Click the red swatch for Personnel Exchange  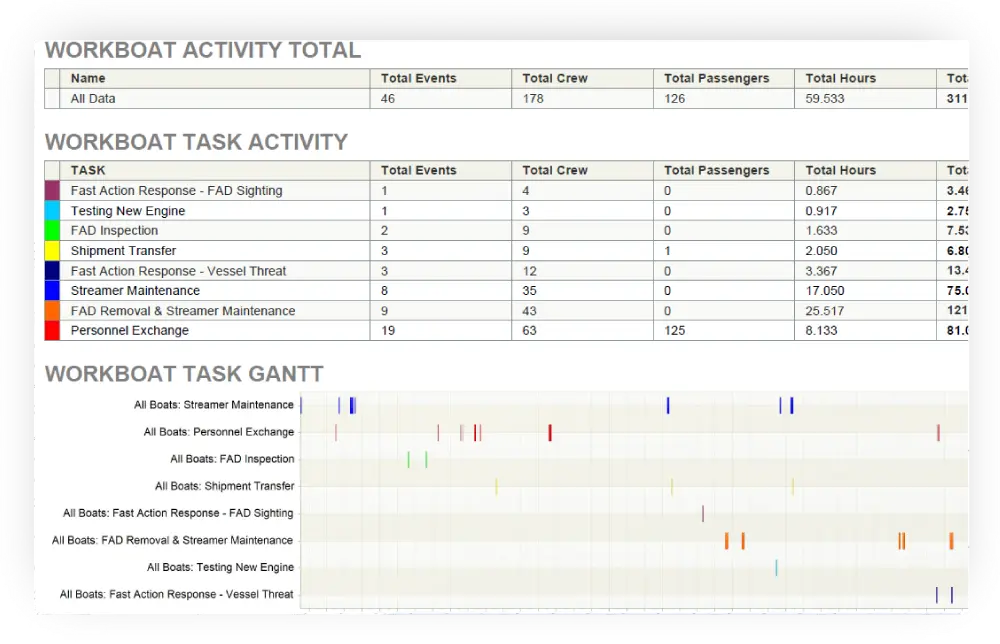[52, 330]
